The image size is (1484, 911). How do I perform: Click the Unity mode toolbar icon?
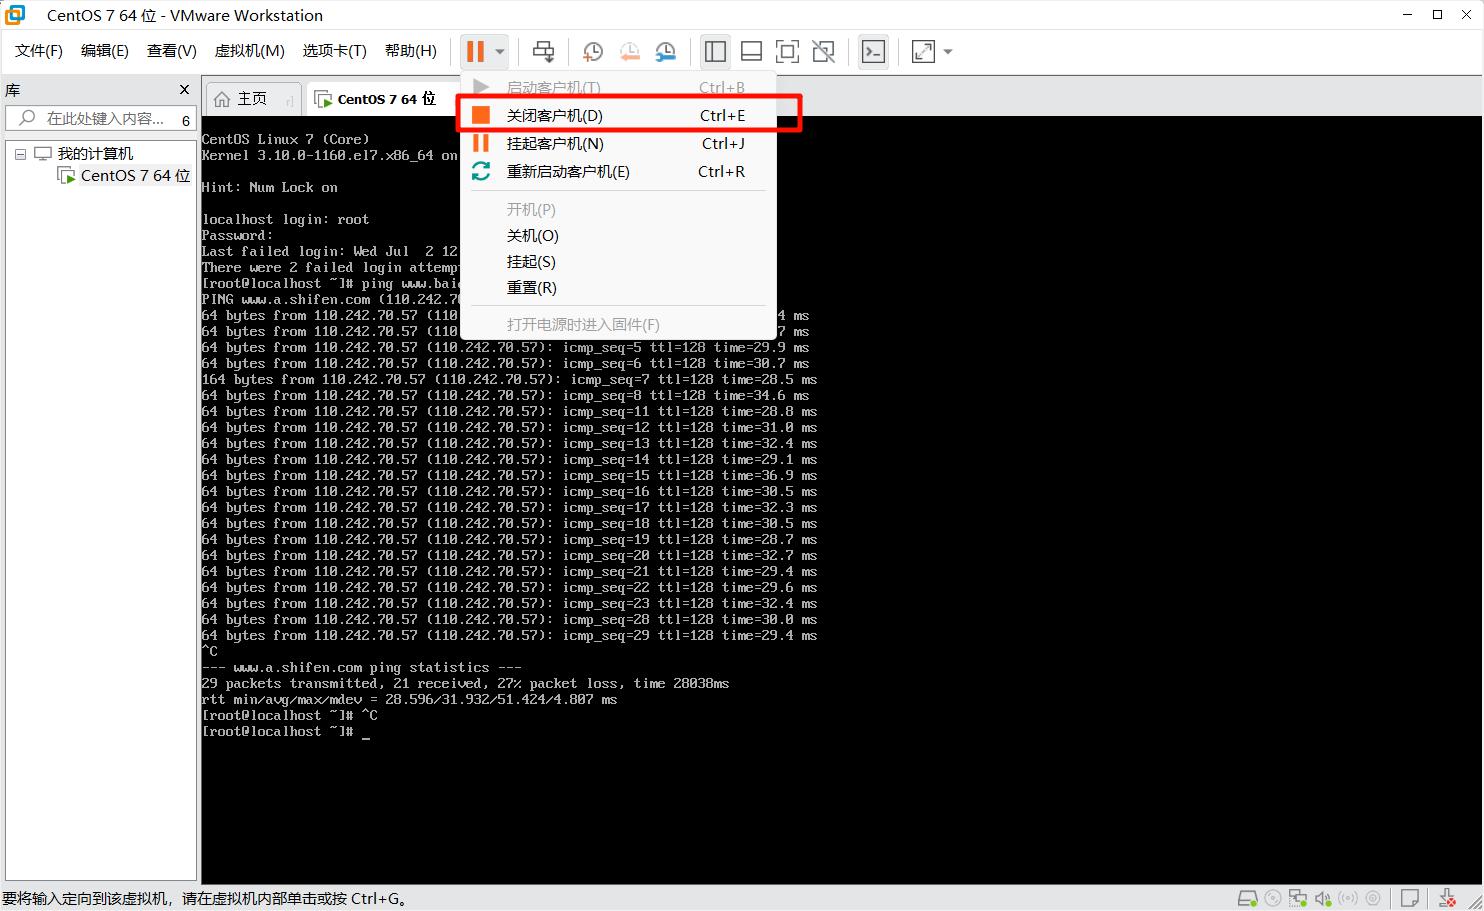[x=823, y=51]
